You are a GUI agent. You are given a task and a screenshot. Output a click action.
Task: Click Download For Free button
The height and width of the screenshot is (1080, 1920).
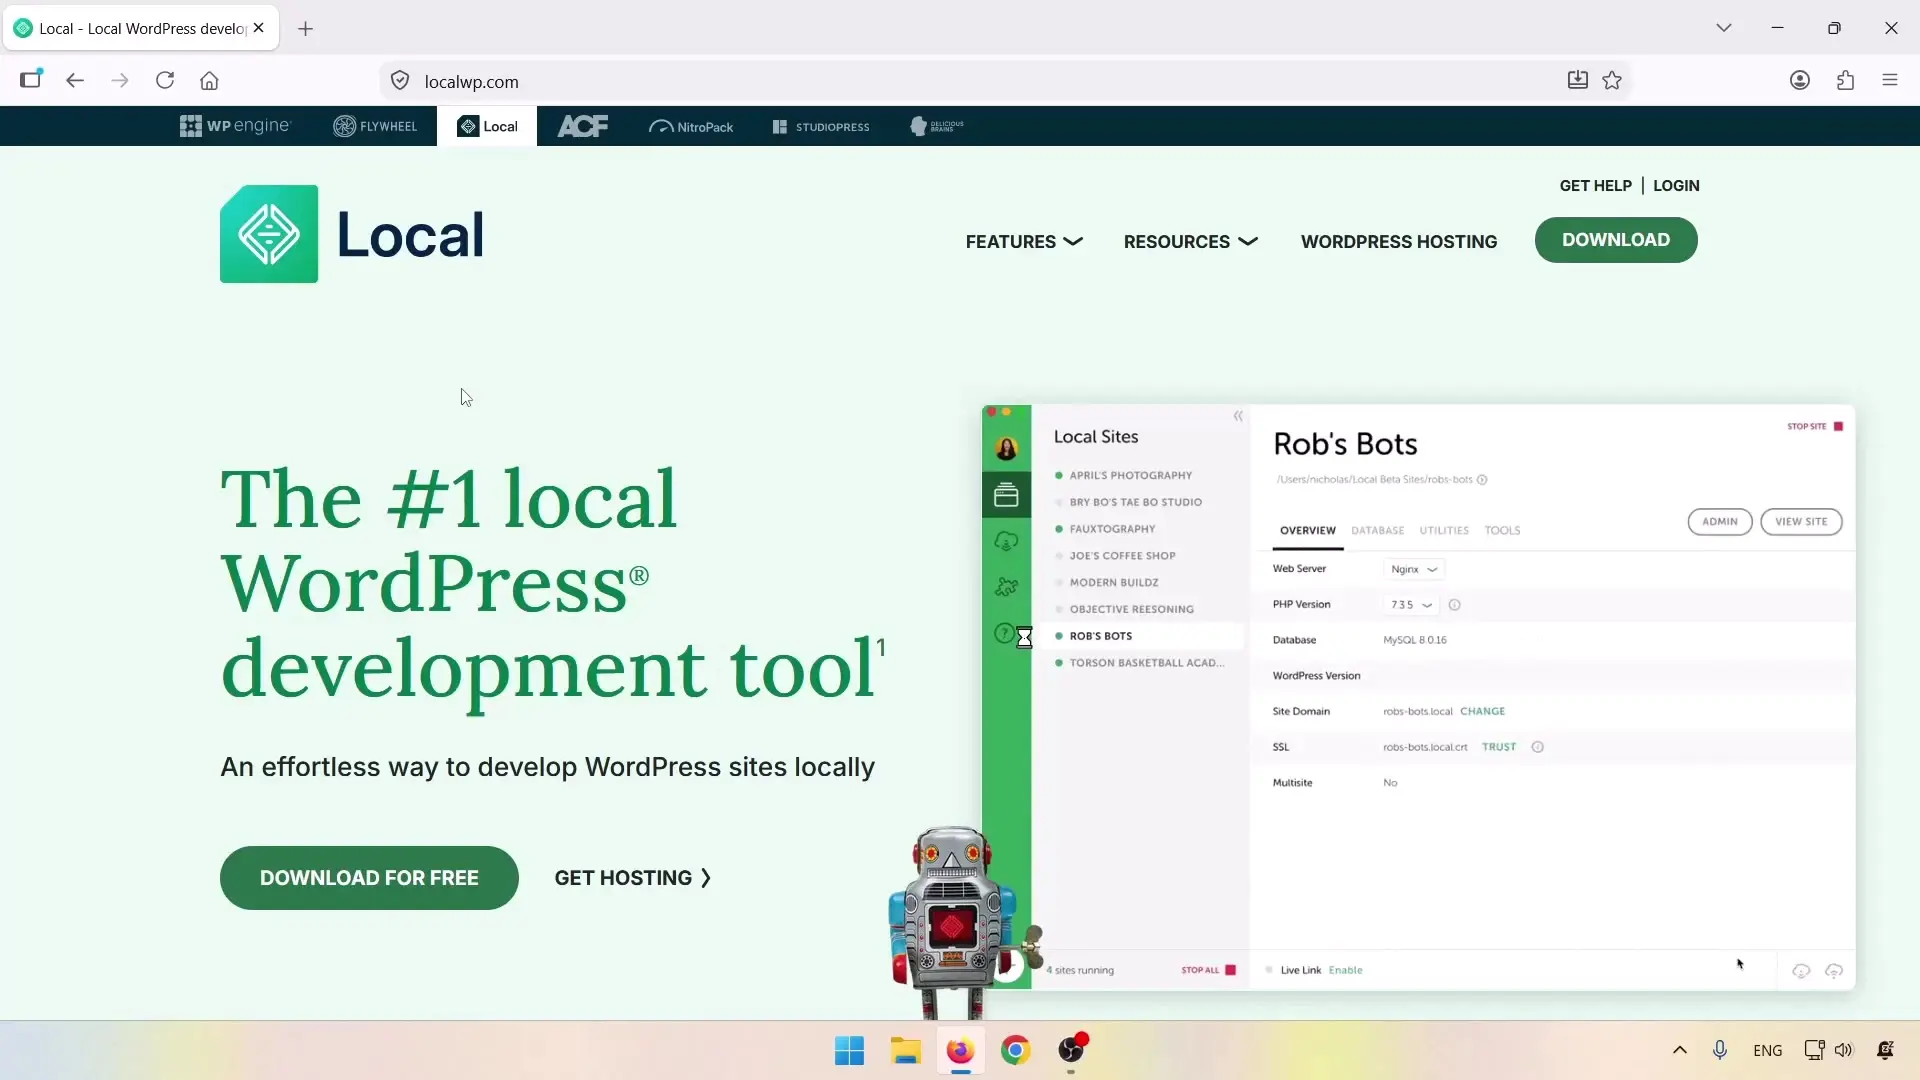(369, 878)
